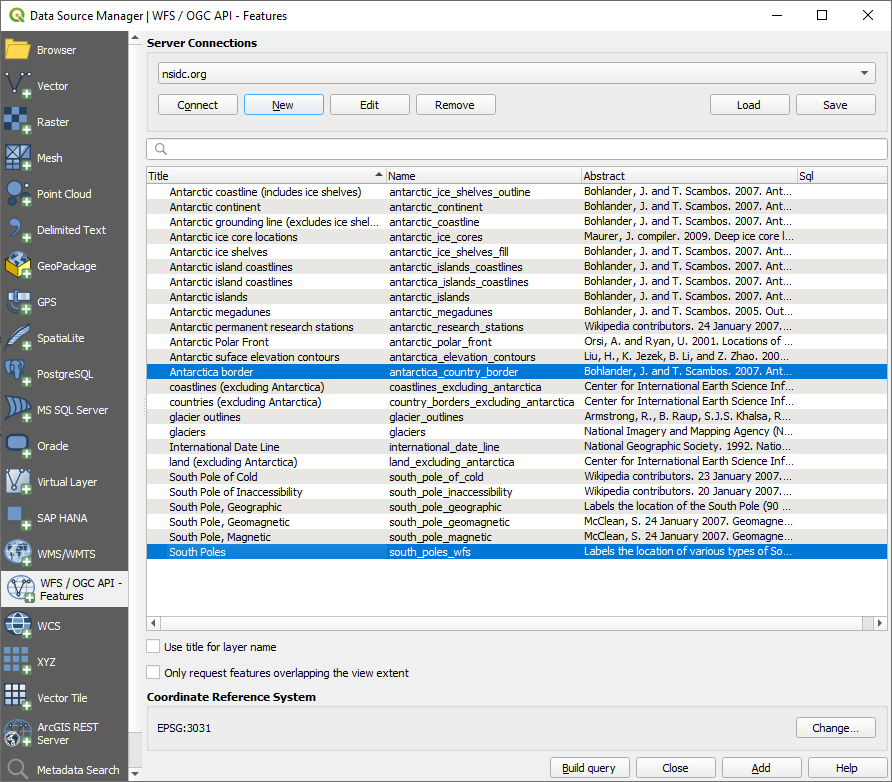Image resolution: width=892 pixels, height=782 pixels.
Task: Open the nsidc.org server connection dropdown
Action: tap(516, 74)
